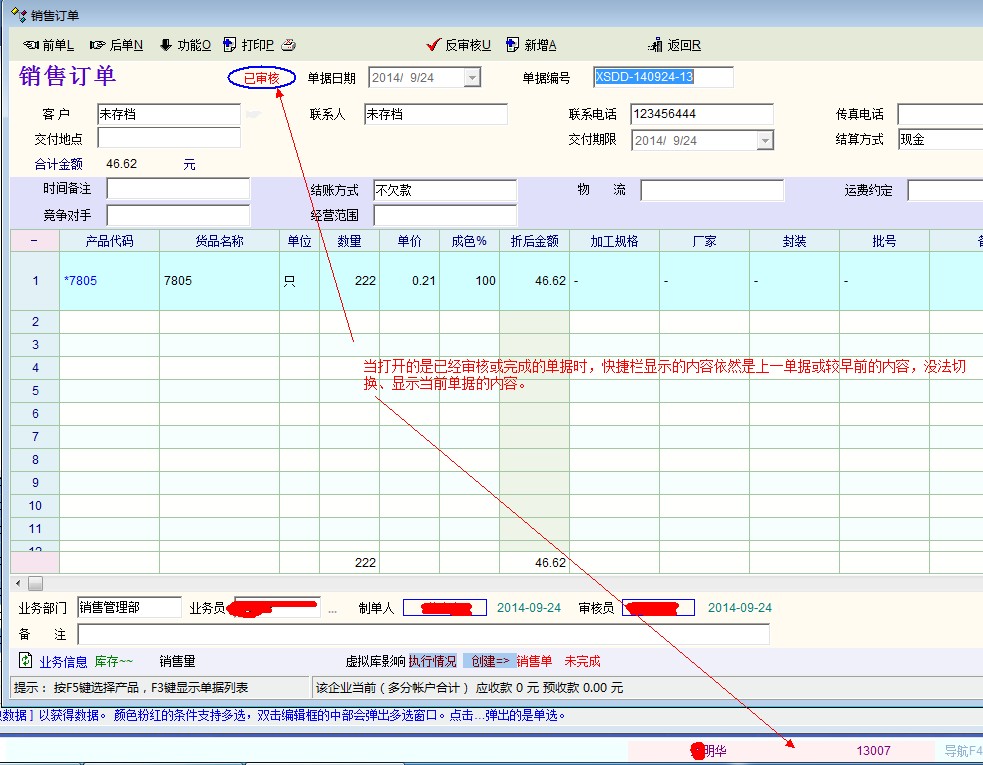Image resolution: width=983 pixels, height=765 pixels.
Task: Collapse grid using the minus header cell
Action: tap(34, 241)
